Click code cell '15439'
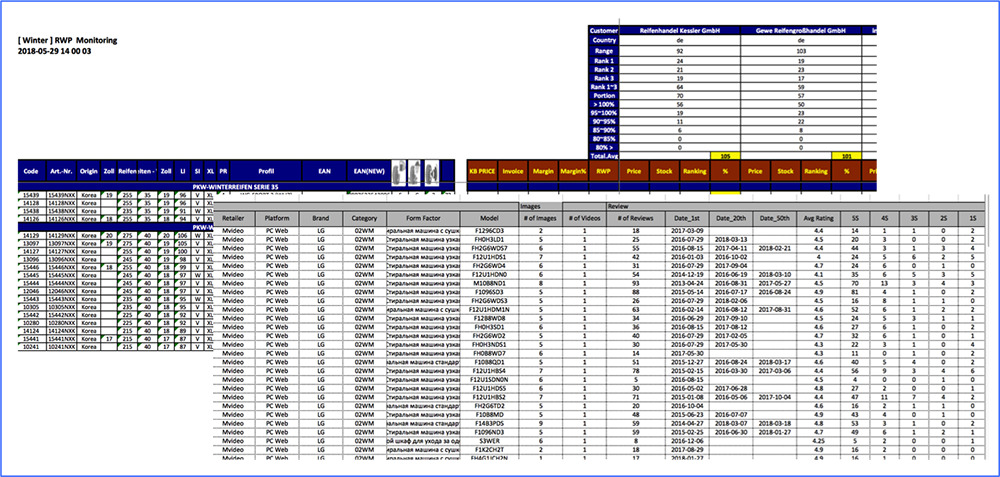 pos(31,194)
